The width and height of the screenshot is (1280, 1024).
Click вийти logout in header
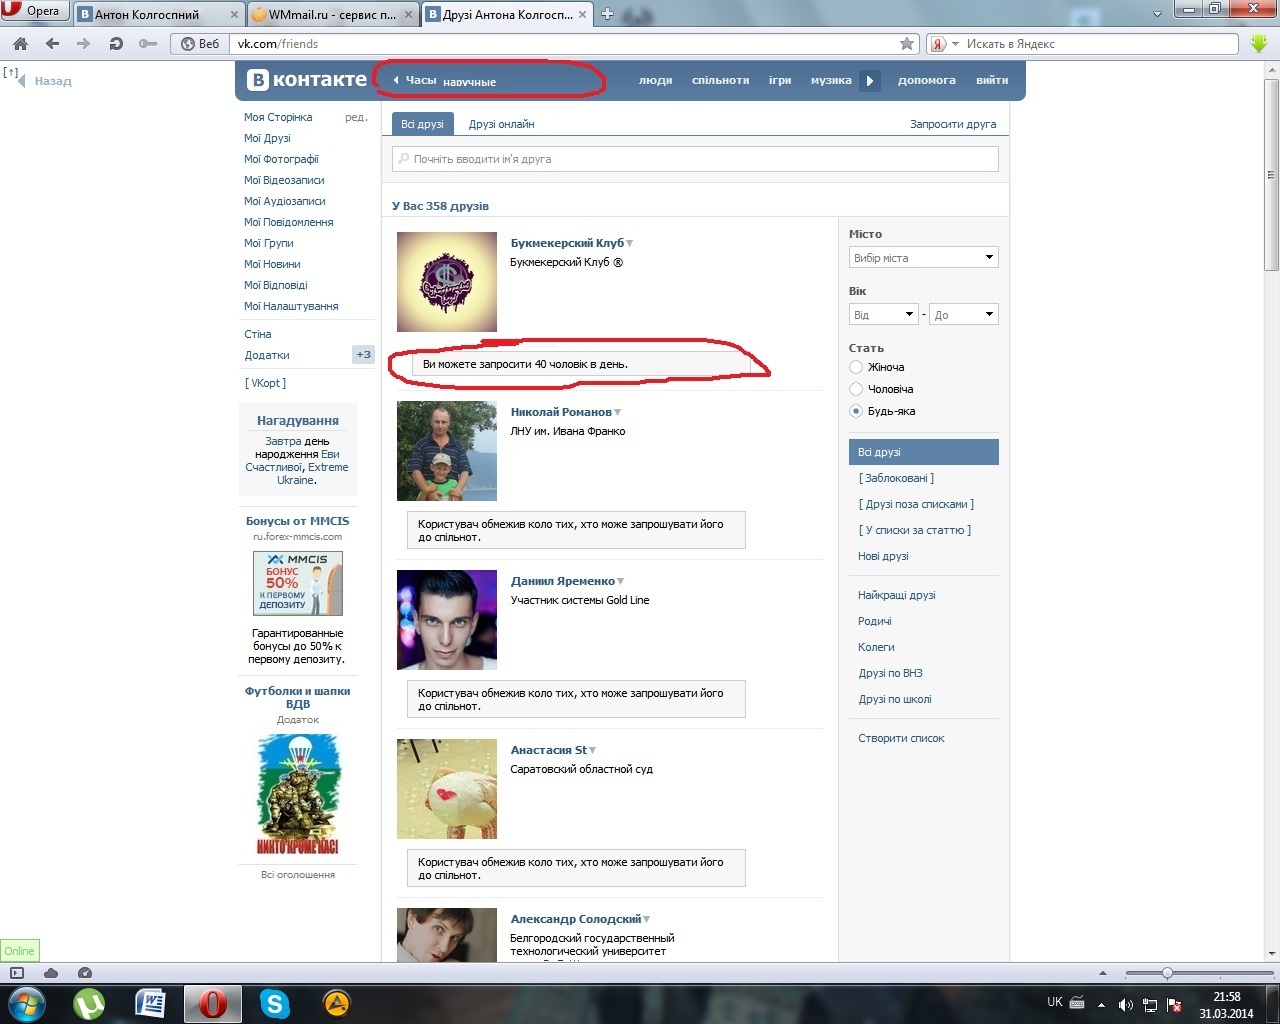click(x=992, y=81)
